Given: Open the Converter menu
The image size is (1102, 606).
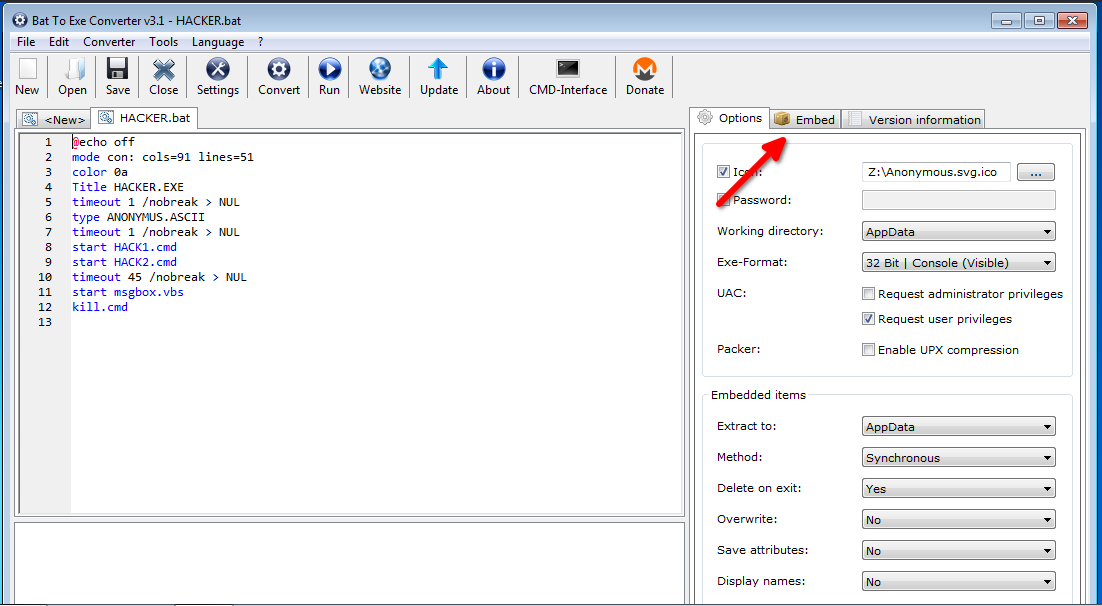Looking at the screenshot, I should click(x=109, y=42).
